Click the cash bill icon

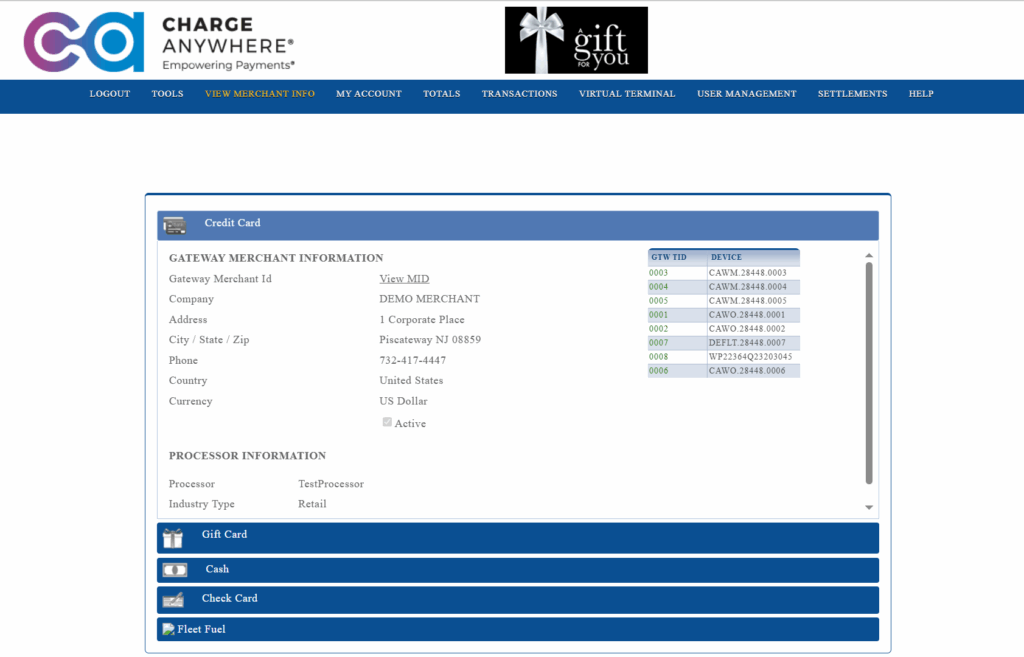pos(174,570)
